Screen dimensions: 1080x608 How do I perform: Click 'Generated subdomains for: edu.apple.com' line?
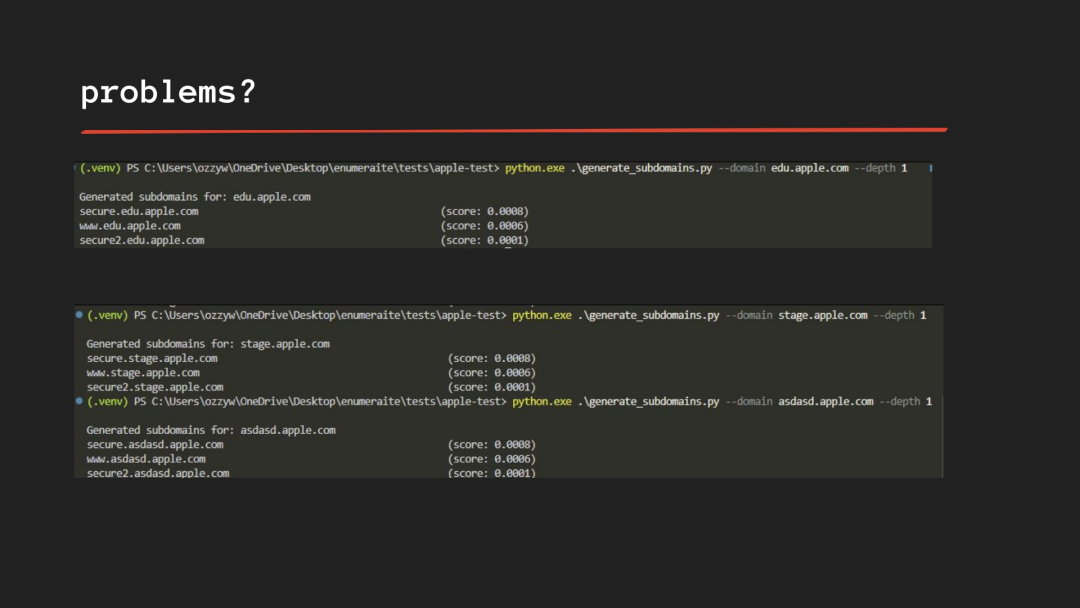tap(195, 197)
